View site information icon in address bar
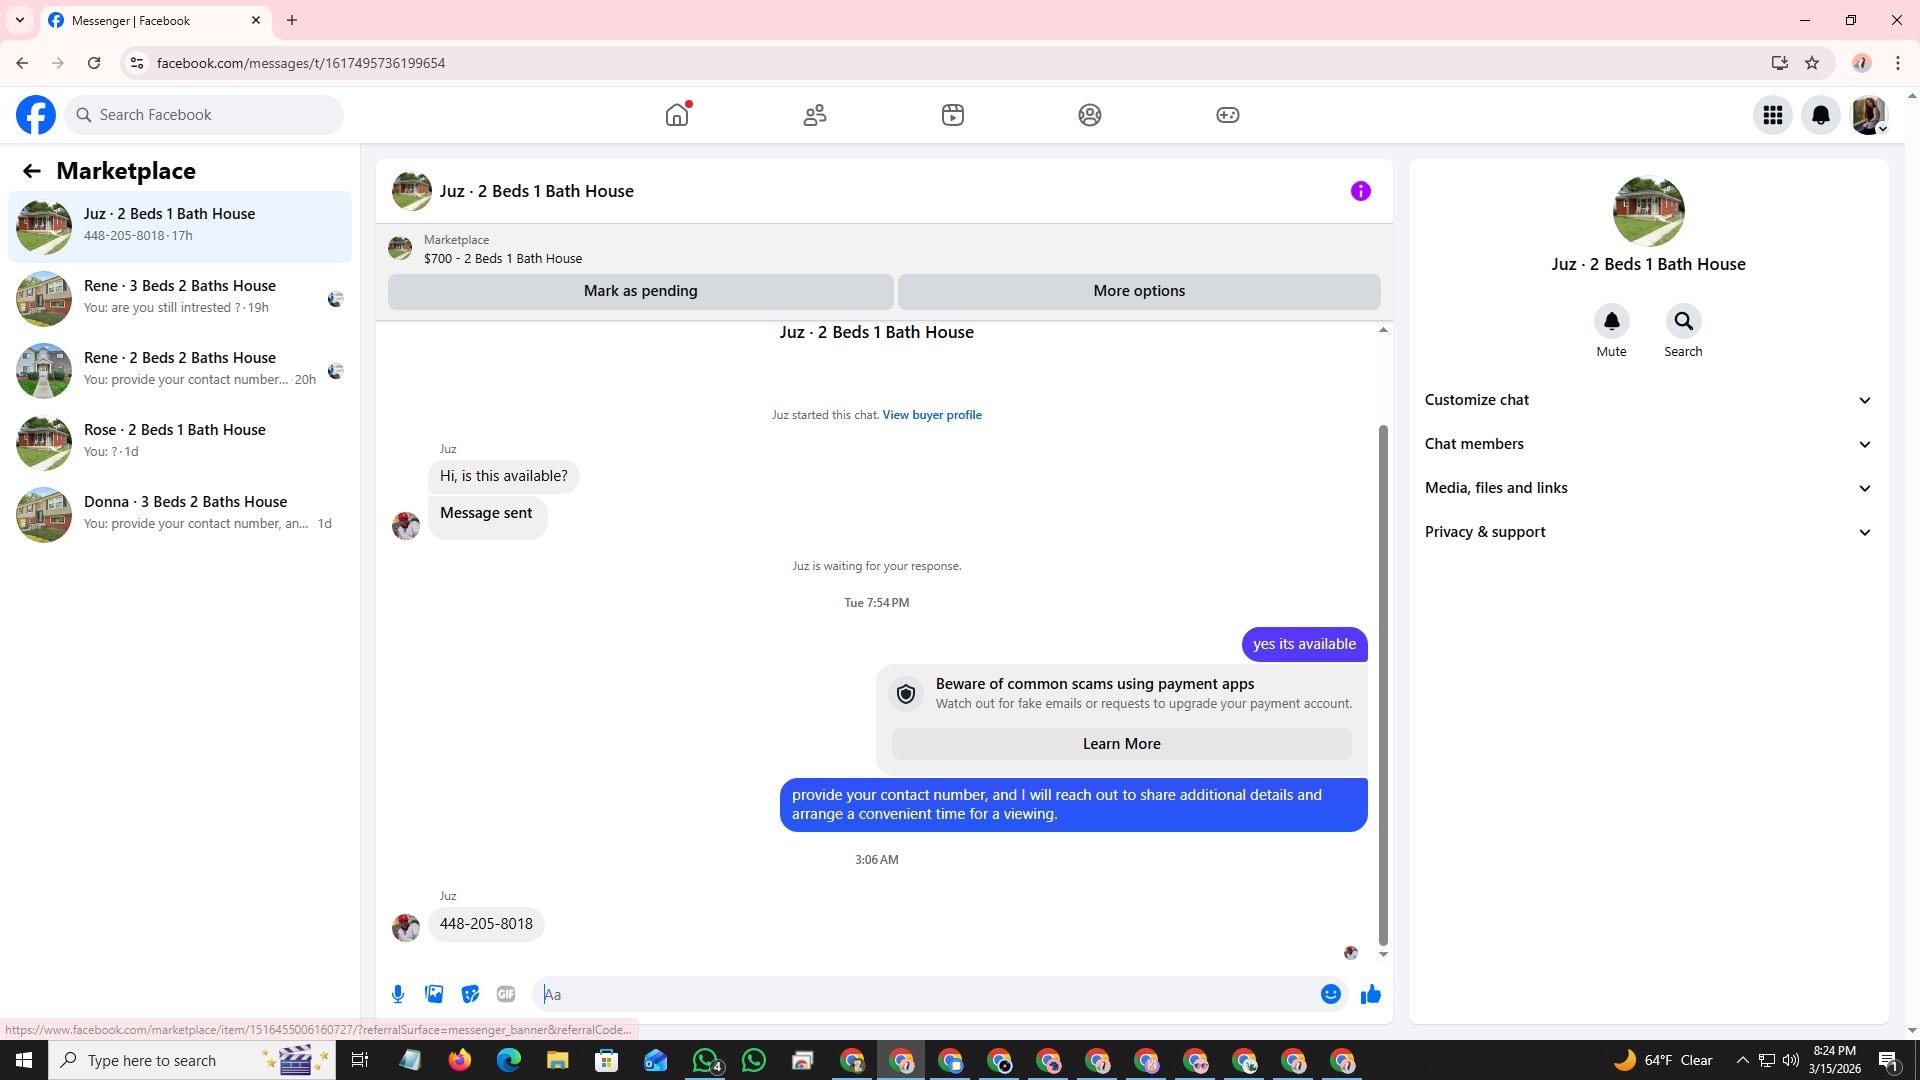 (137, 63)
